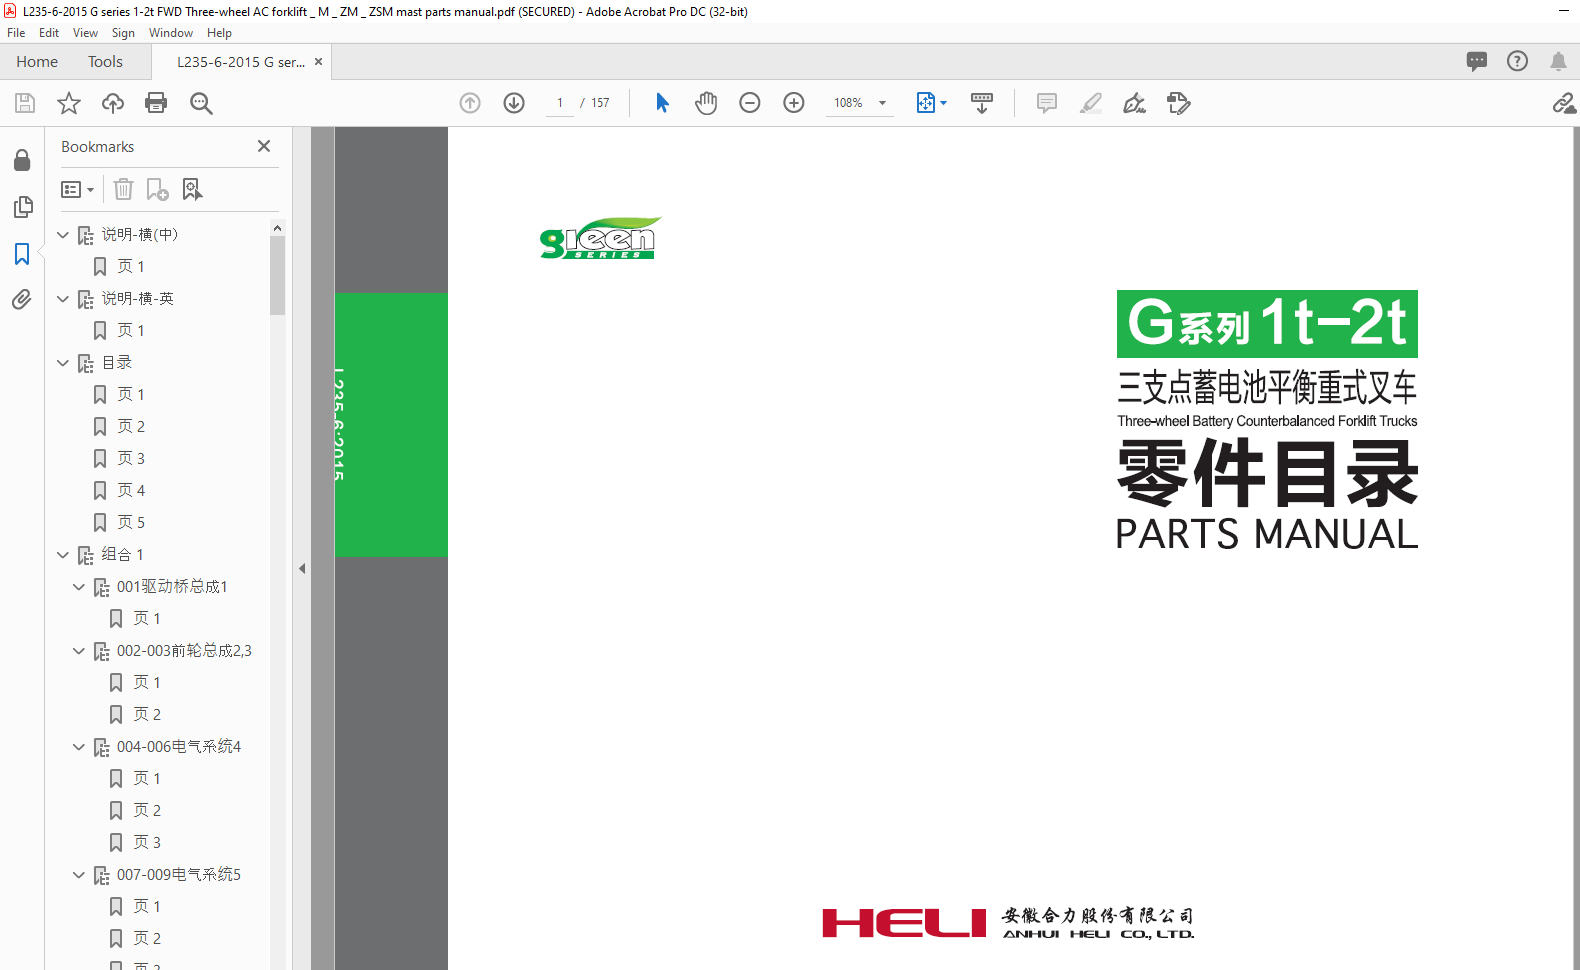This screenshot has height=970, width=1580.
Task: Collapse the 说明-横-英 bookmark
Action: (63, 299)
